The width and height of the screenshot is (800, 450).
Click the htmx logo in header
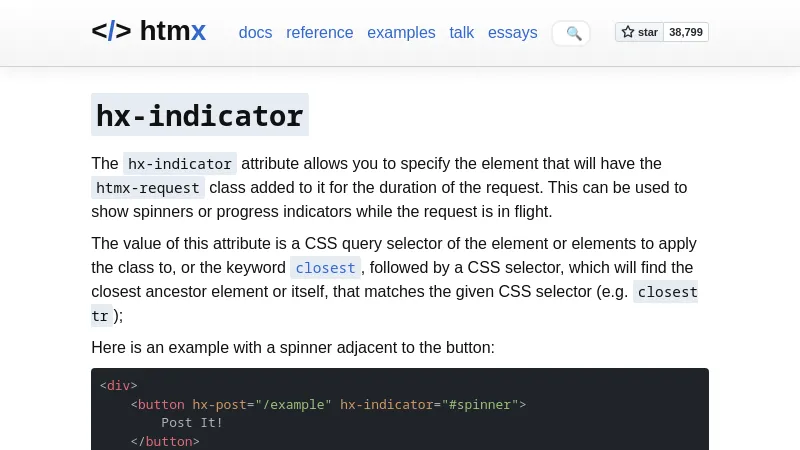click(x=148, y=31)
